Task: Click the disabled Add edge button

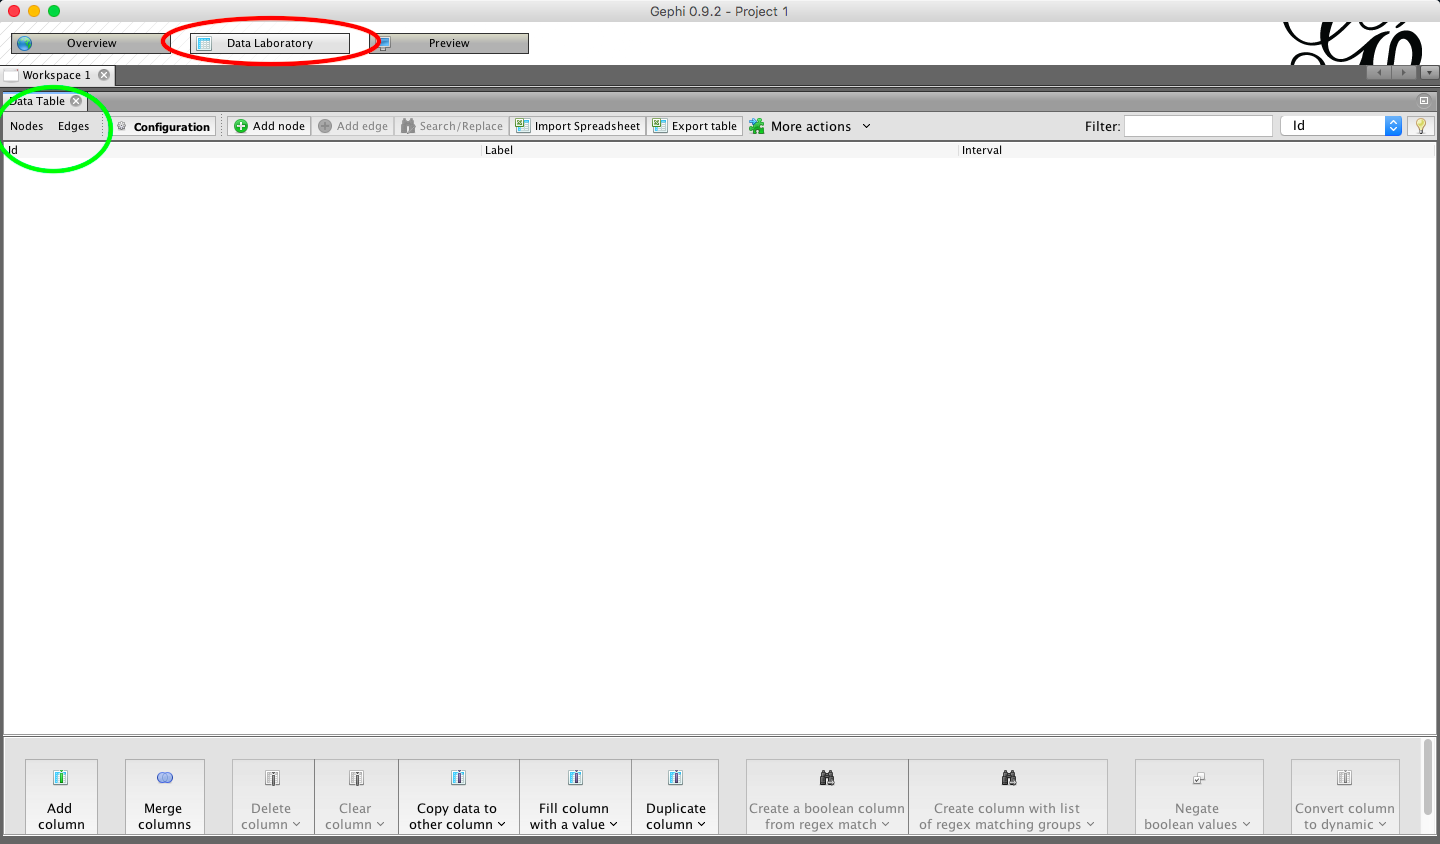Action: click(x=353, y=126)
